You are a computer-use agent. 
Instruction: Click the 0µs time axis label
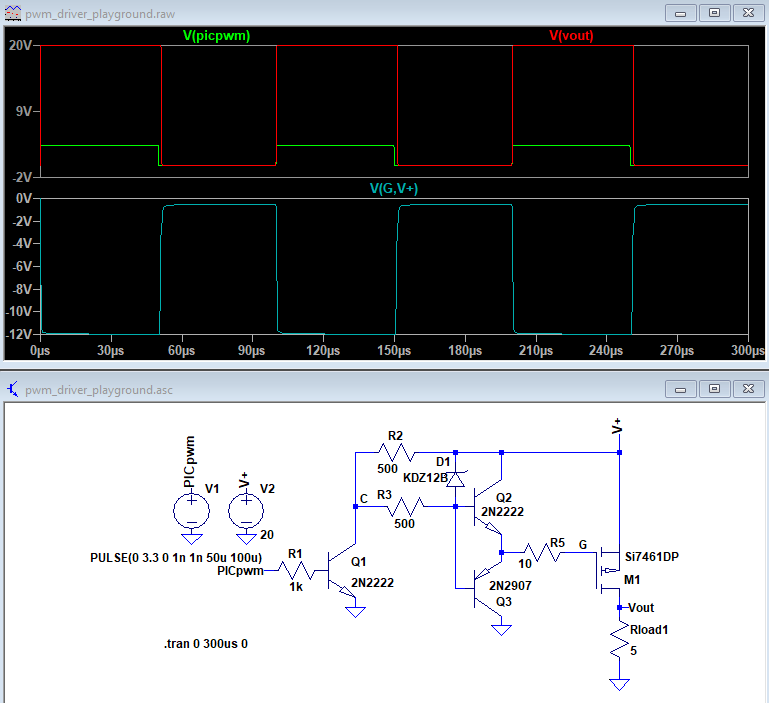tap(40, 350)
